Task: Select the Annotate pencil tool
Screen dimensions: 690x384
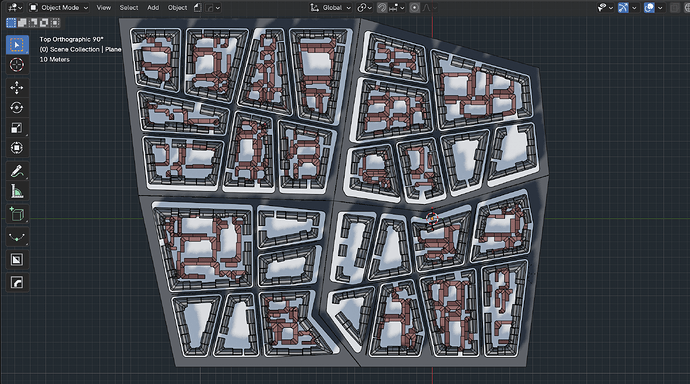Action: (17, 171)
